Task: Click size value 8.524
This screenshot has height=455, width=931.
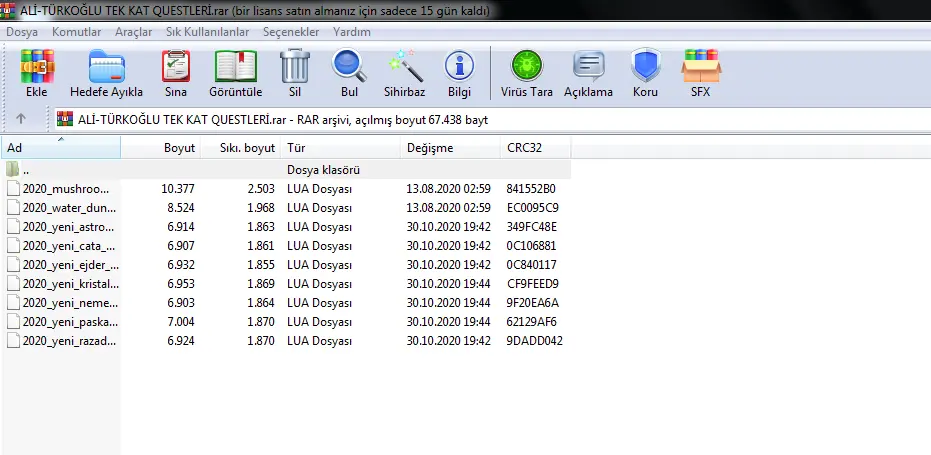Action: point(180,208)
